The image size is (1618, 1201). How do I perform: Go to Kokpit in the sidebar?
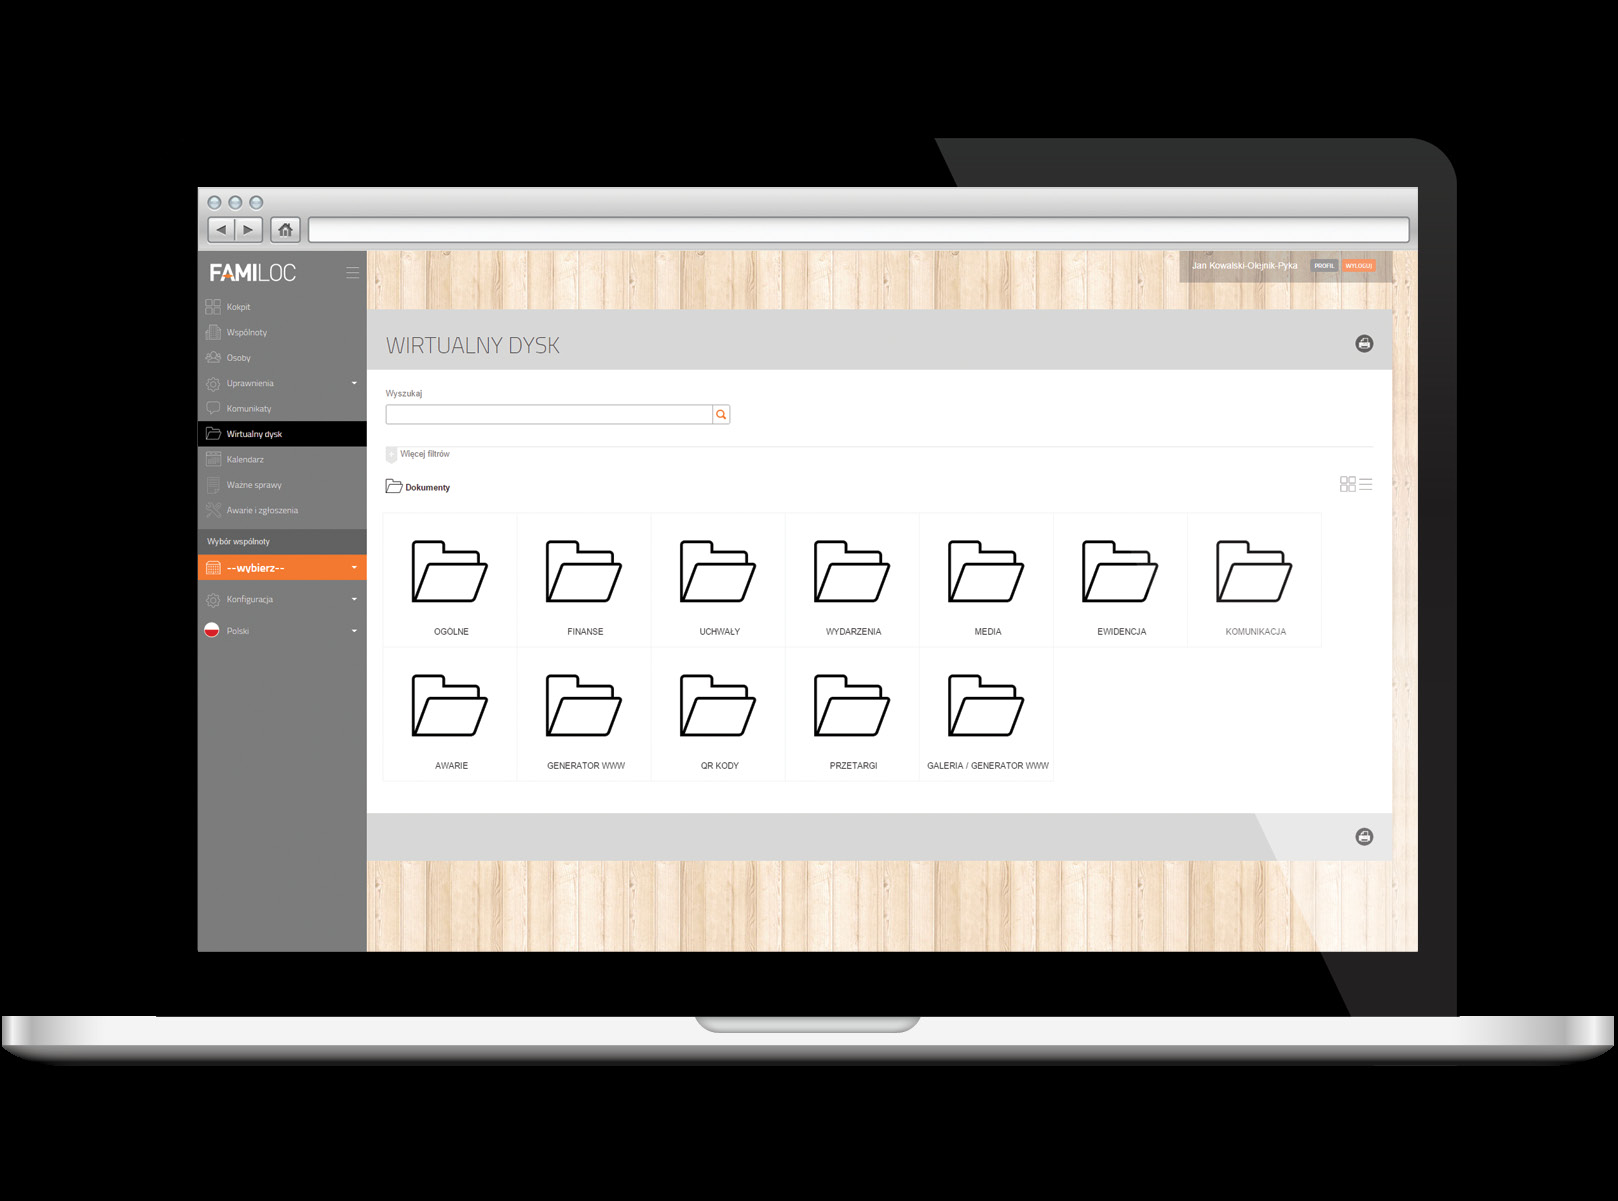tap(282, 307)
